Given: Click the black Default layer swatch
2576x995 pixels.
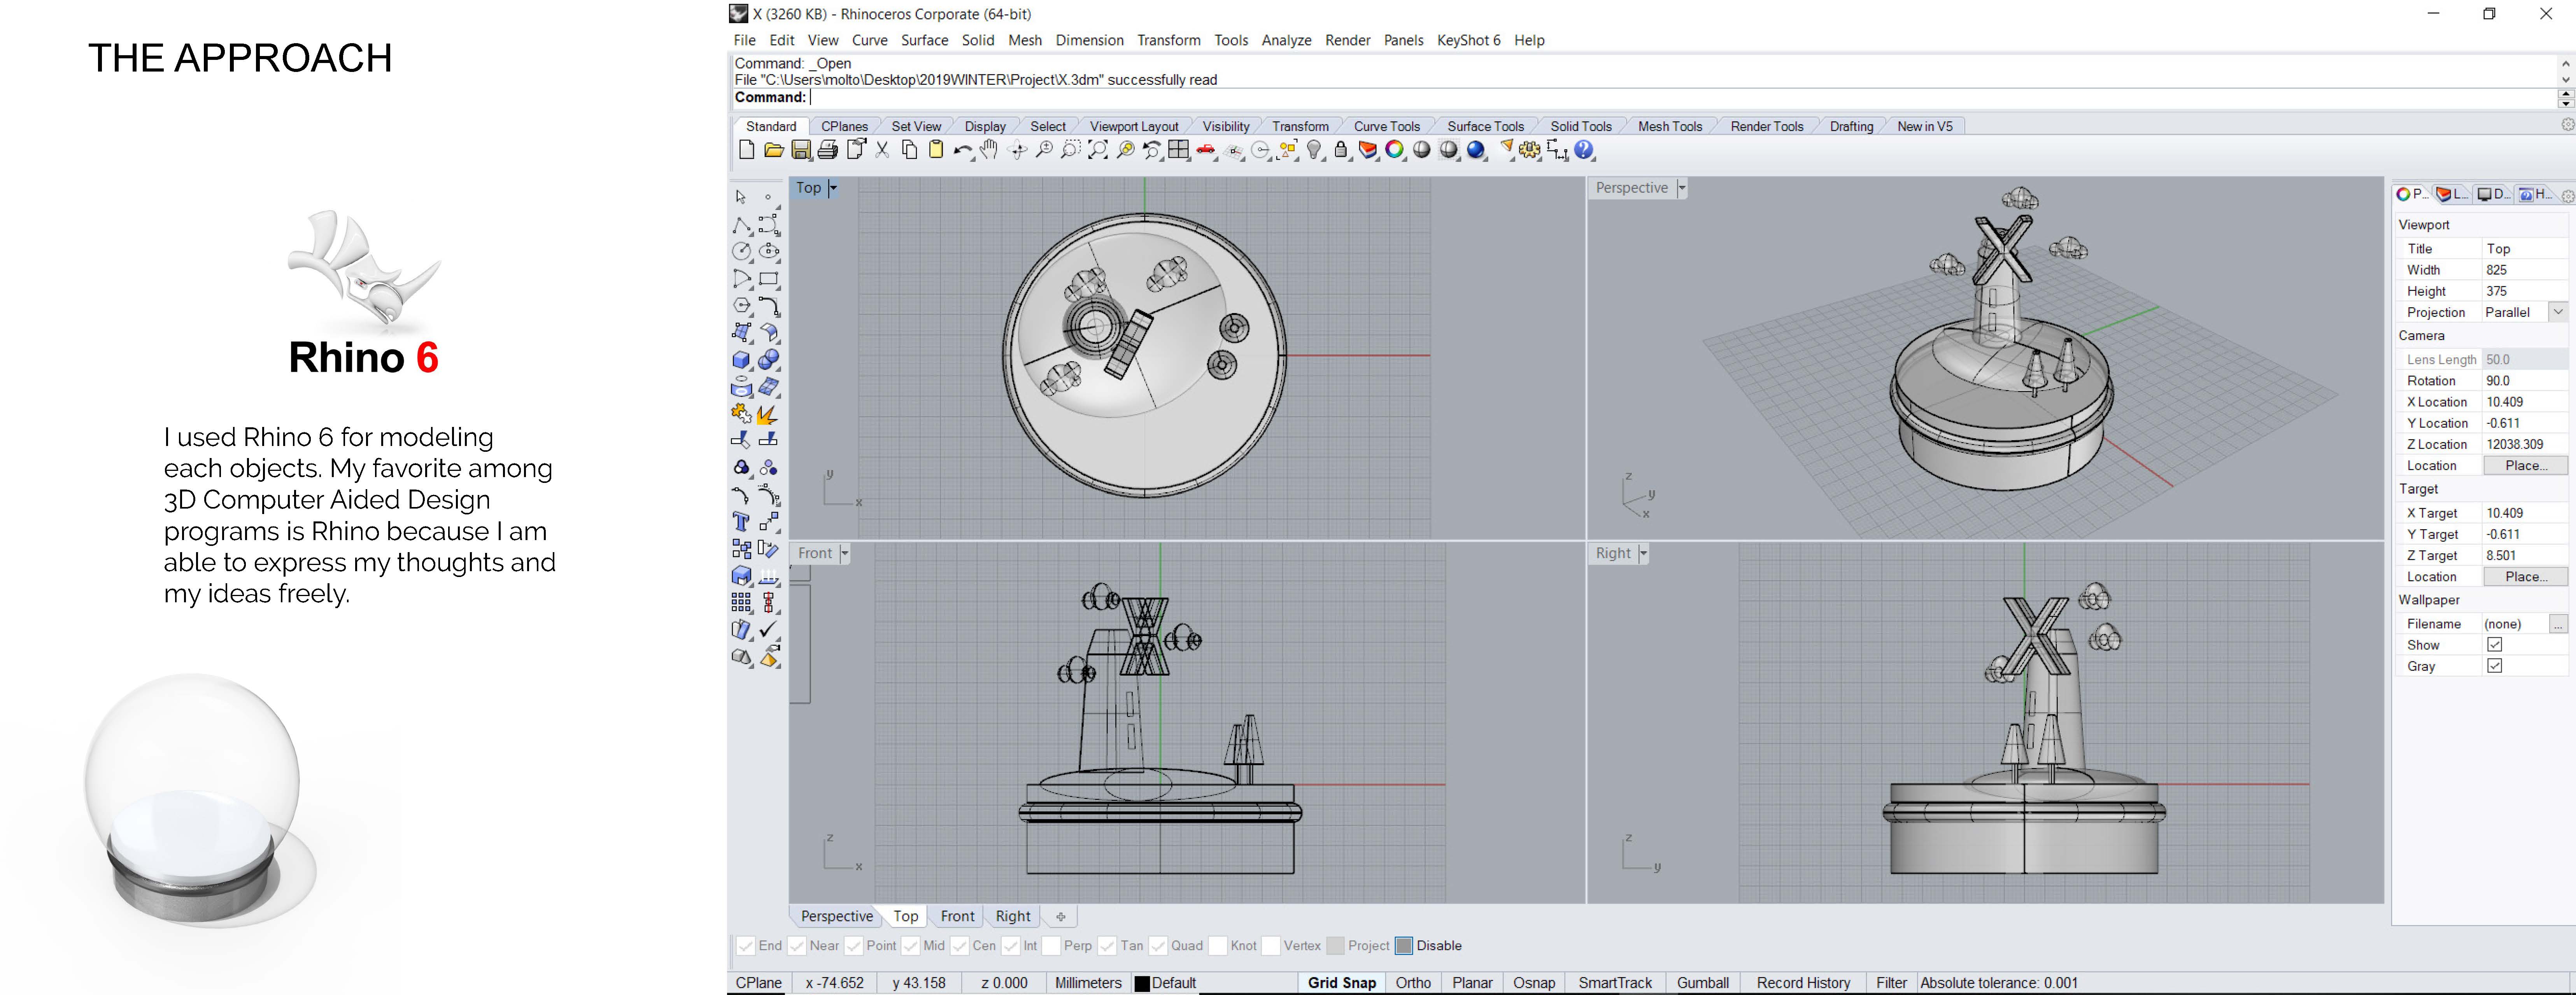Looking at the screenshot, I should tap(1142, 983).
